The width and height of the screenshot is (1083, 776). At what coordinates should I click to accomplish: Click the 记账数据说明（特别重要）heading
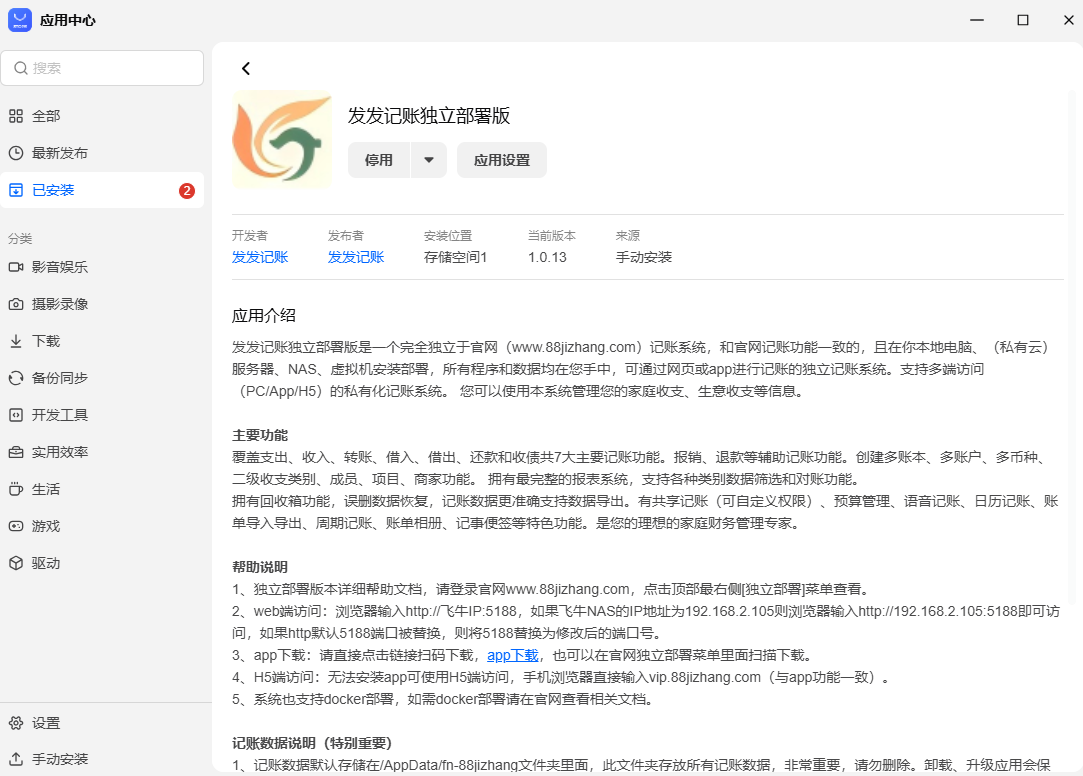[x=312, y=744]
